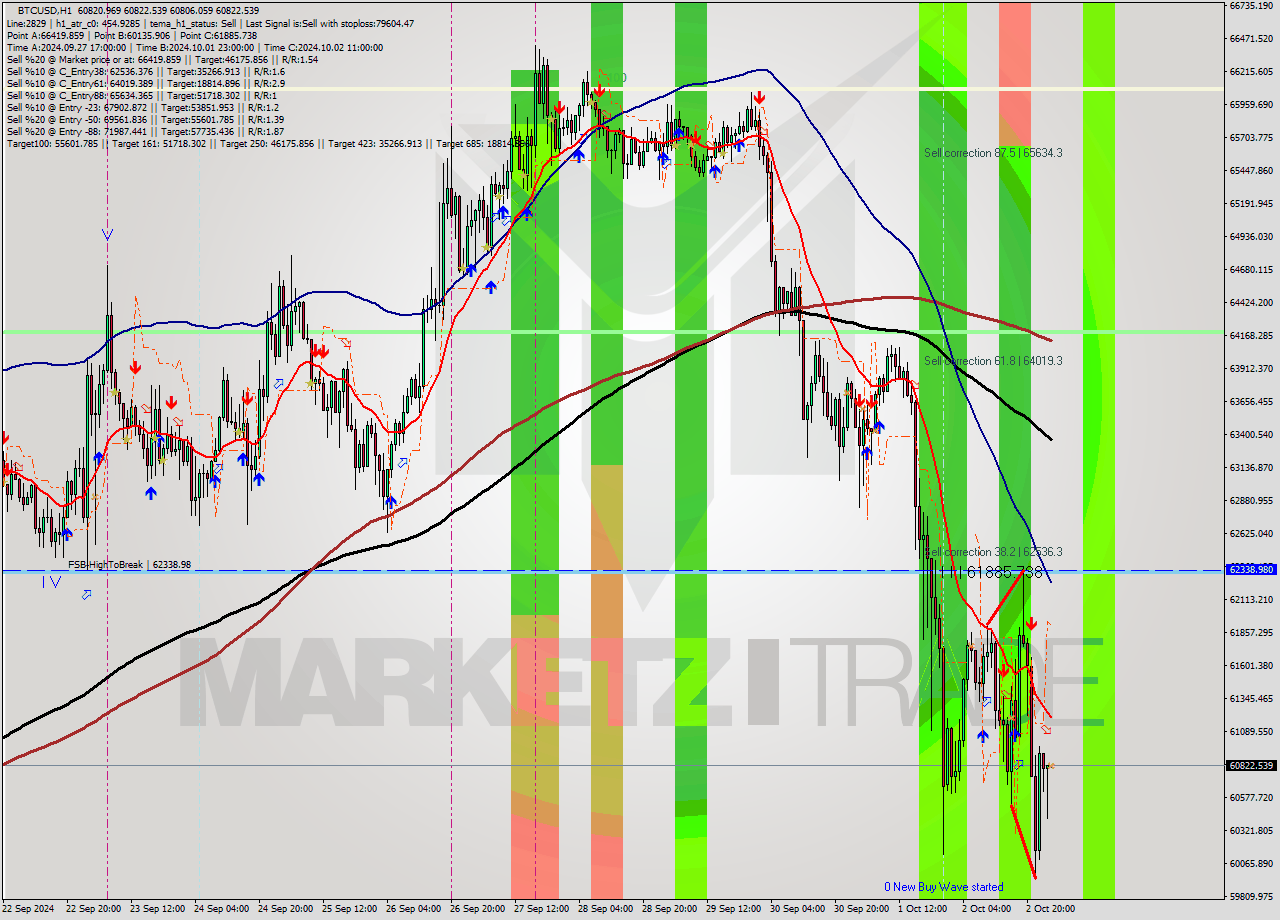Click time axis label '29 Sep 12:00'

pos(733,909)
